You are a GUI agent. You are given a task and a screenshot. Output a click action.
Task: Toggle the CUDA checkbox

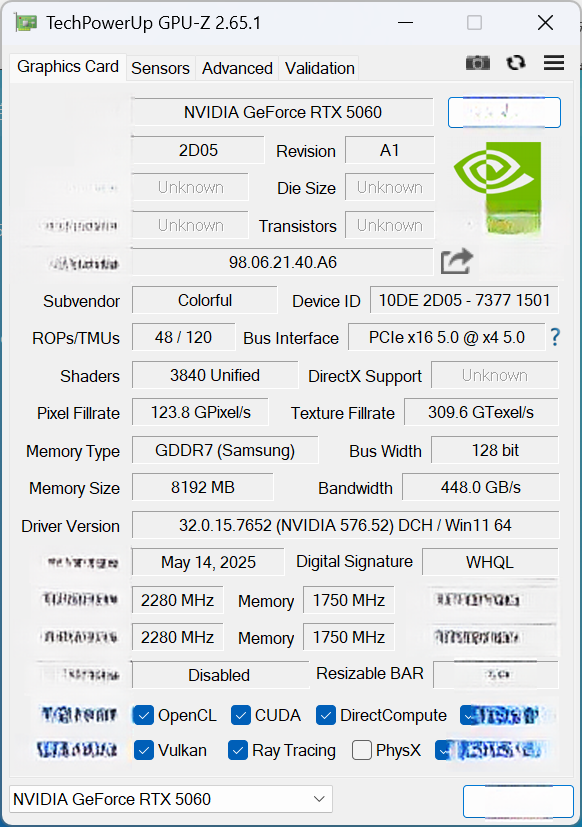click(x=240, y=716)
